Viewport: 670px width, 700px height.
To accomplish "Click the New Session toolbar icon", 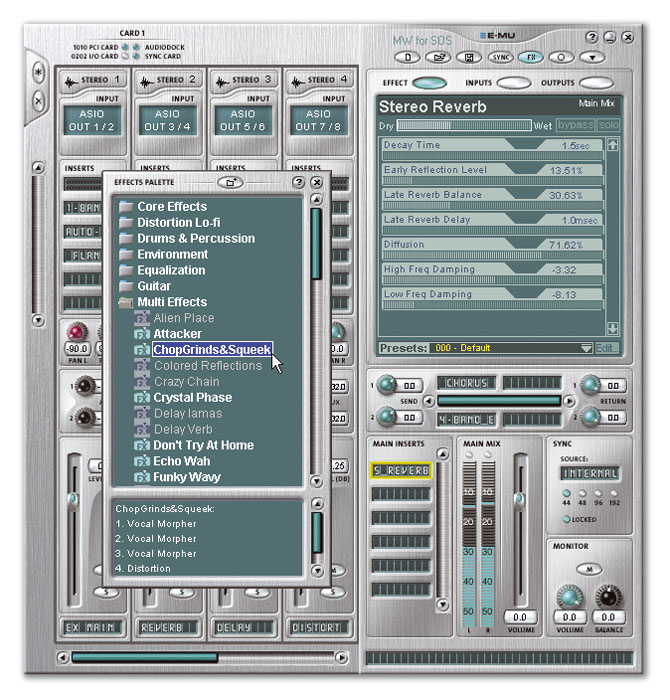I will tap(409, 57).
